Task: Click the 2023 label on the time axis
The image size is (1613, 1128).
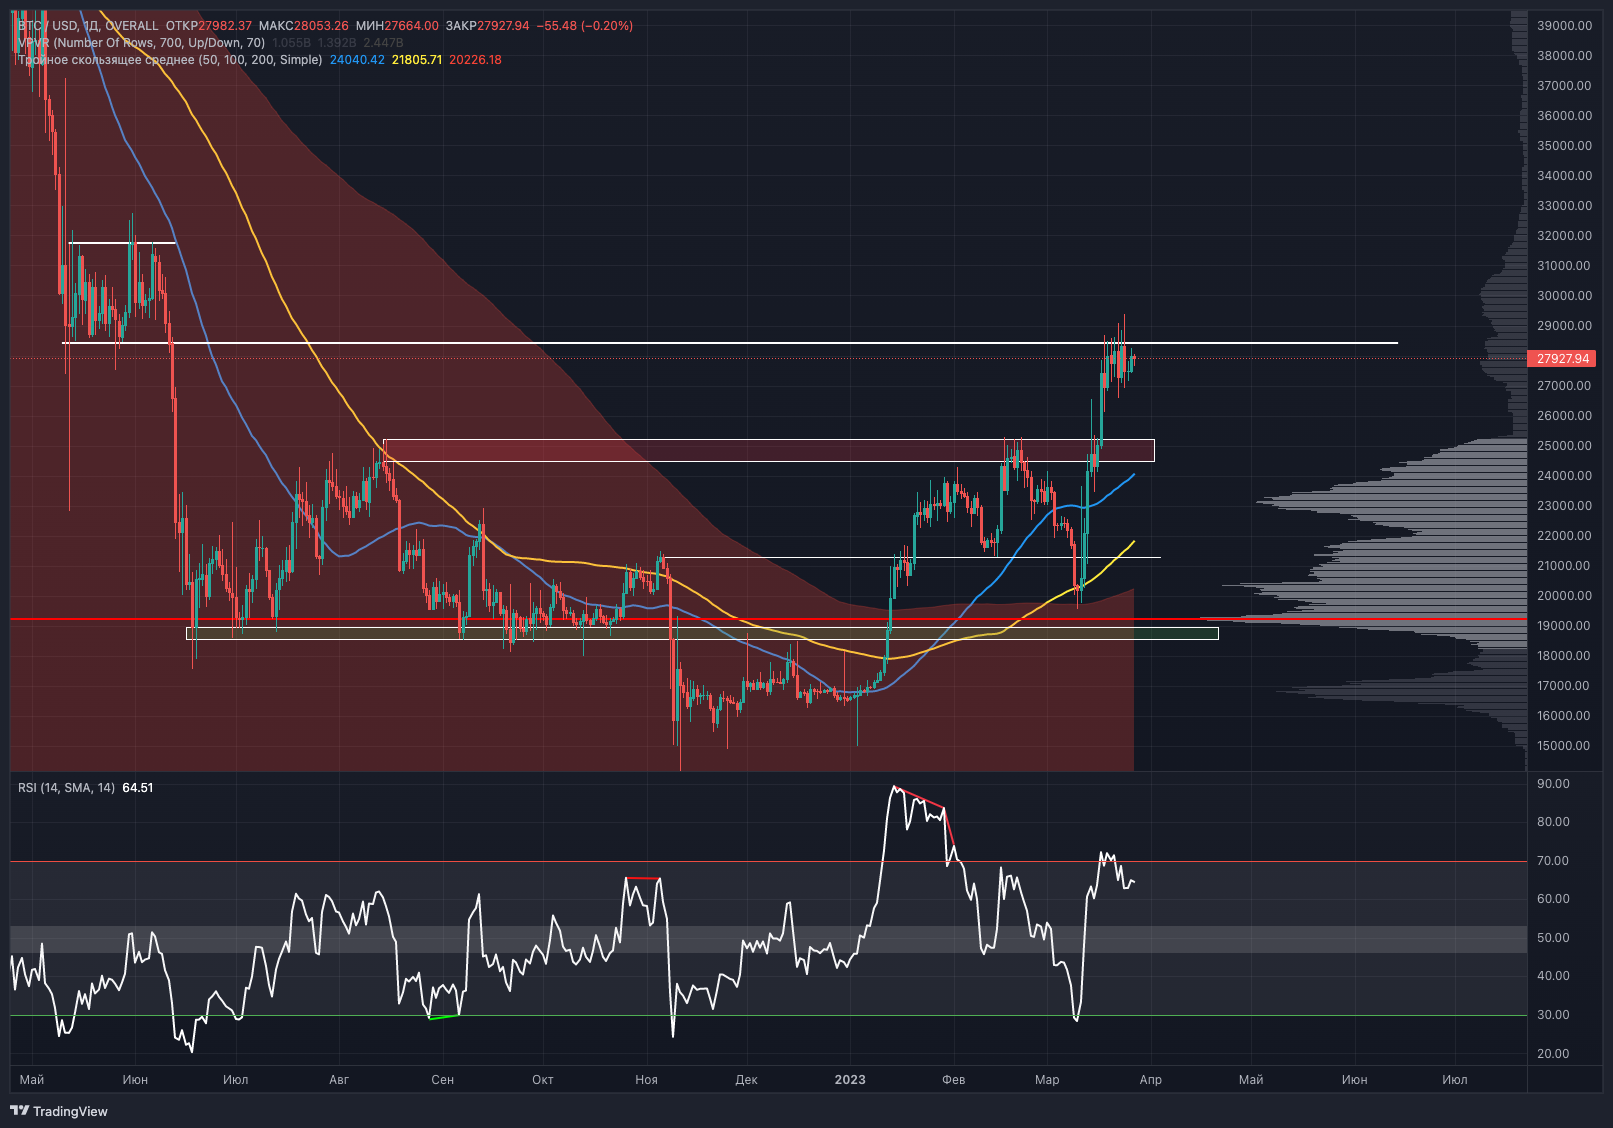Action: pos(849,1080)
